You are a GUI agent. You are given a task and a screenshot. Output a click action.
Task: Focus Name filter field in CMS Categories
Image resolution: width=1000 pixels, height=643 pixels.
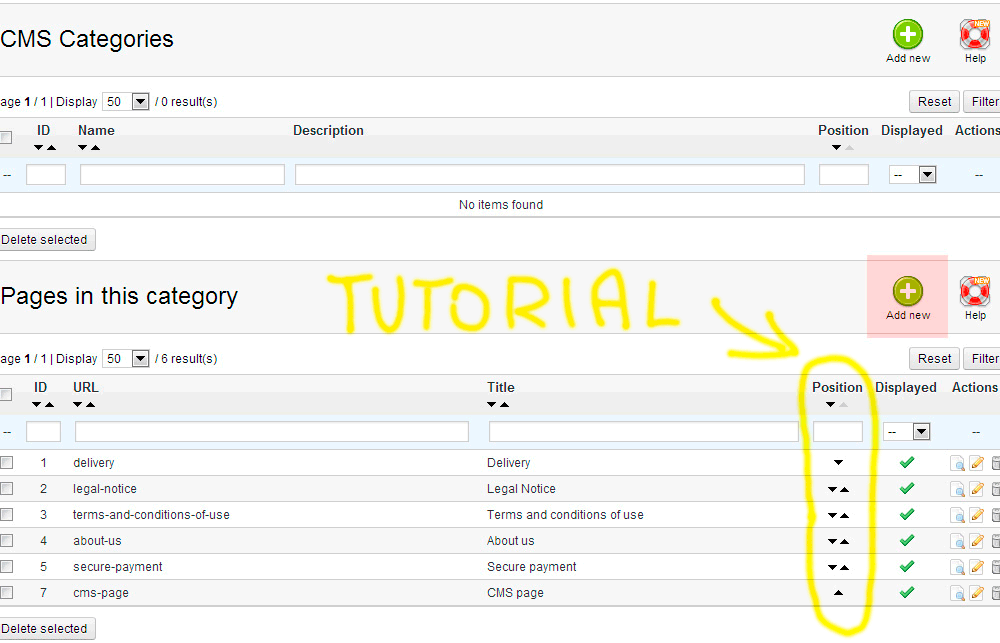click(x=182, y=175)
